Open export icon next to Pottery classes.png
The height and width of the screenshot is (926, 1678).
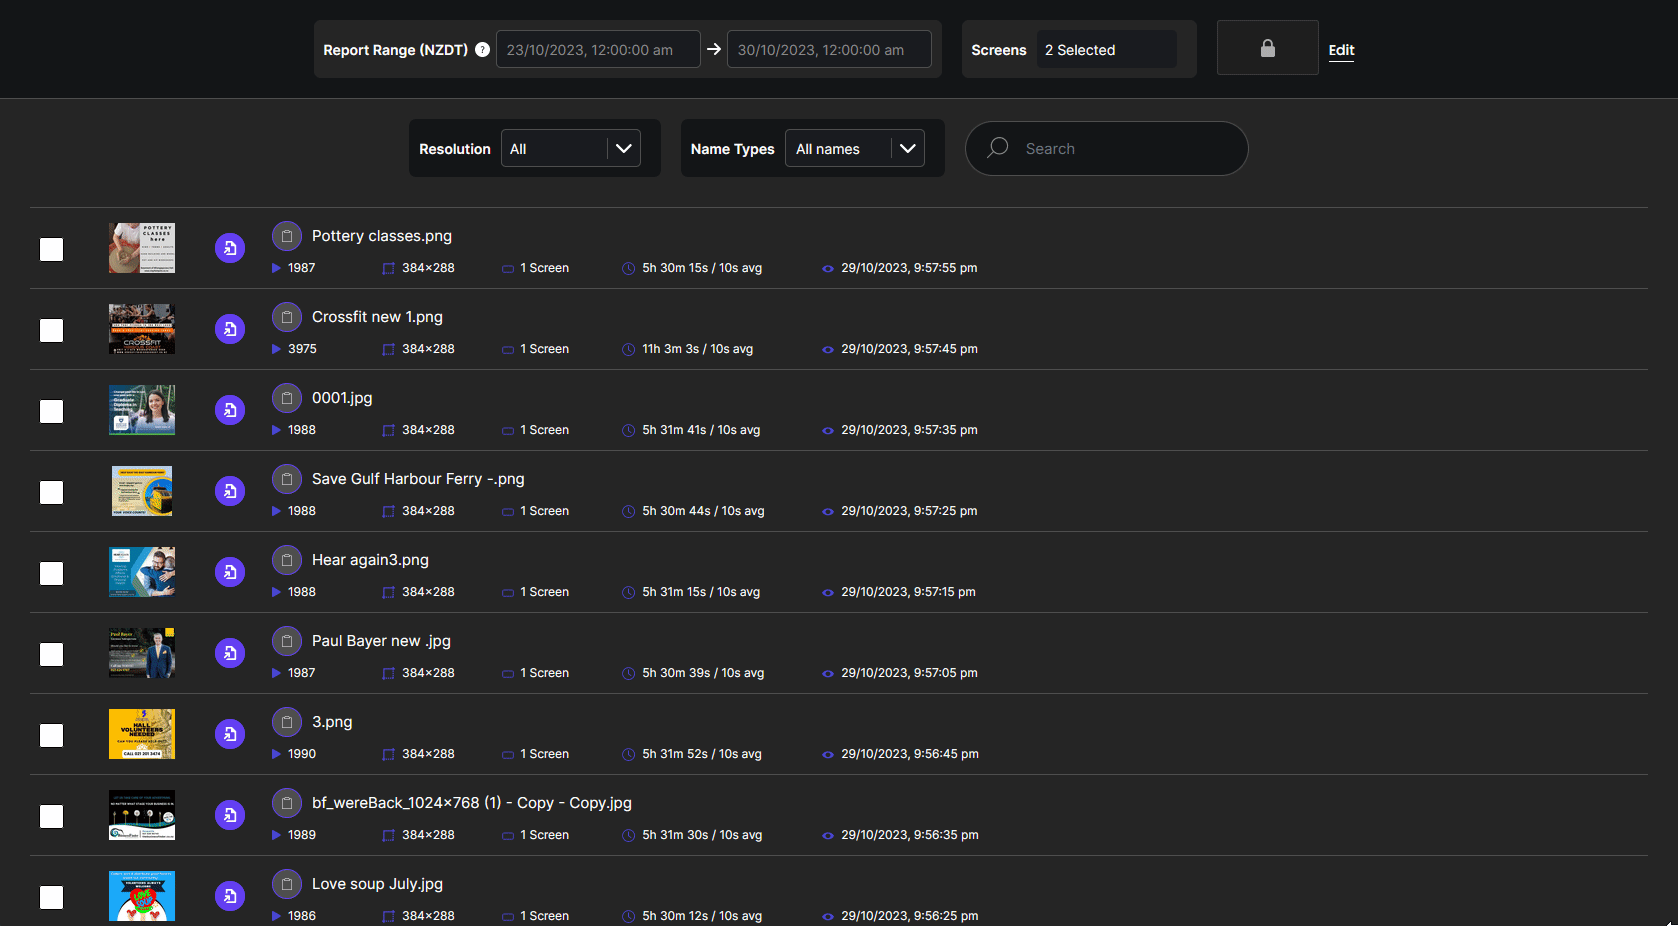[x=230, y=247]
